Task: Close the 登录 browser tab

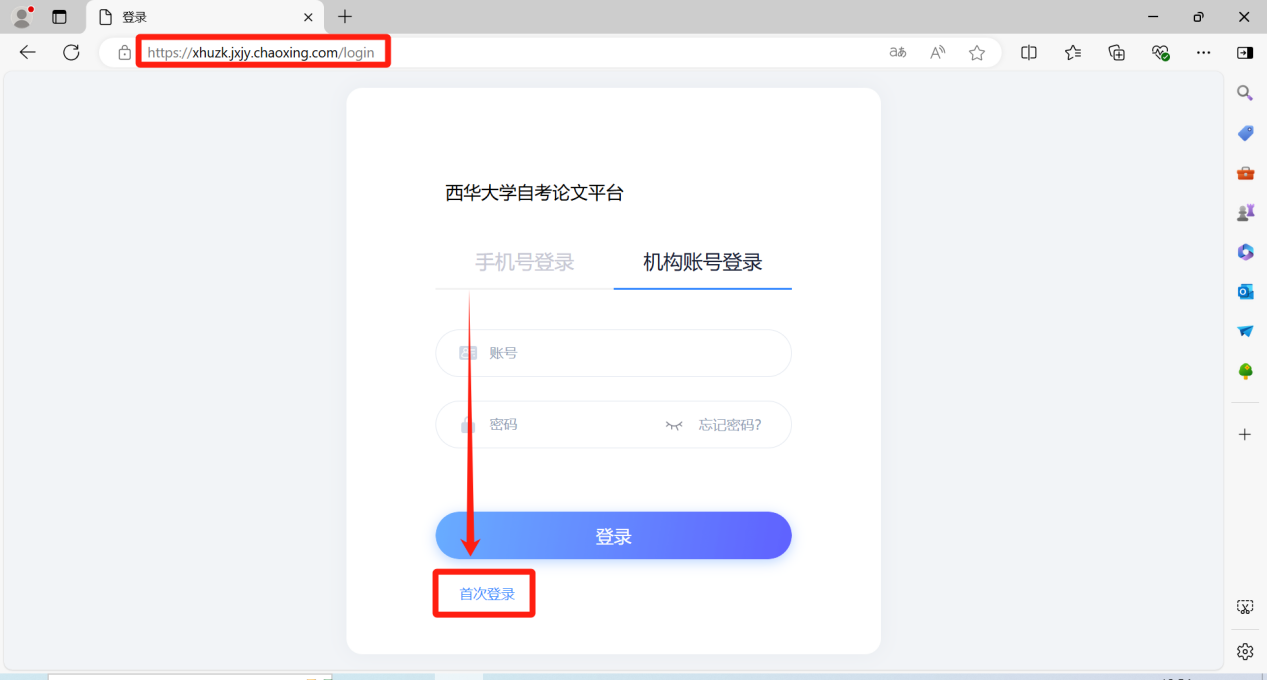Action: click(308, 17)
